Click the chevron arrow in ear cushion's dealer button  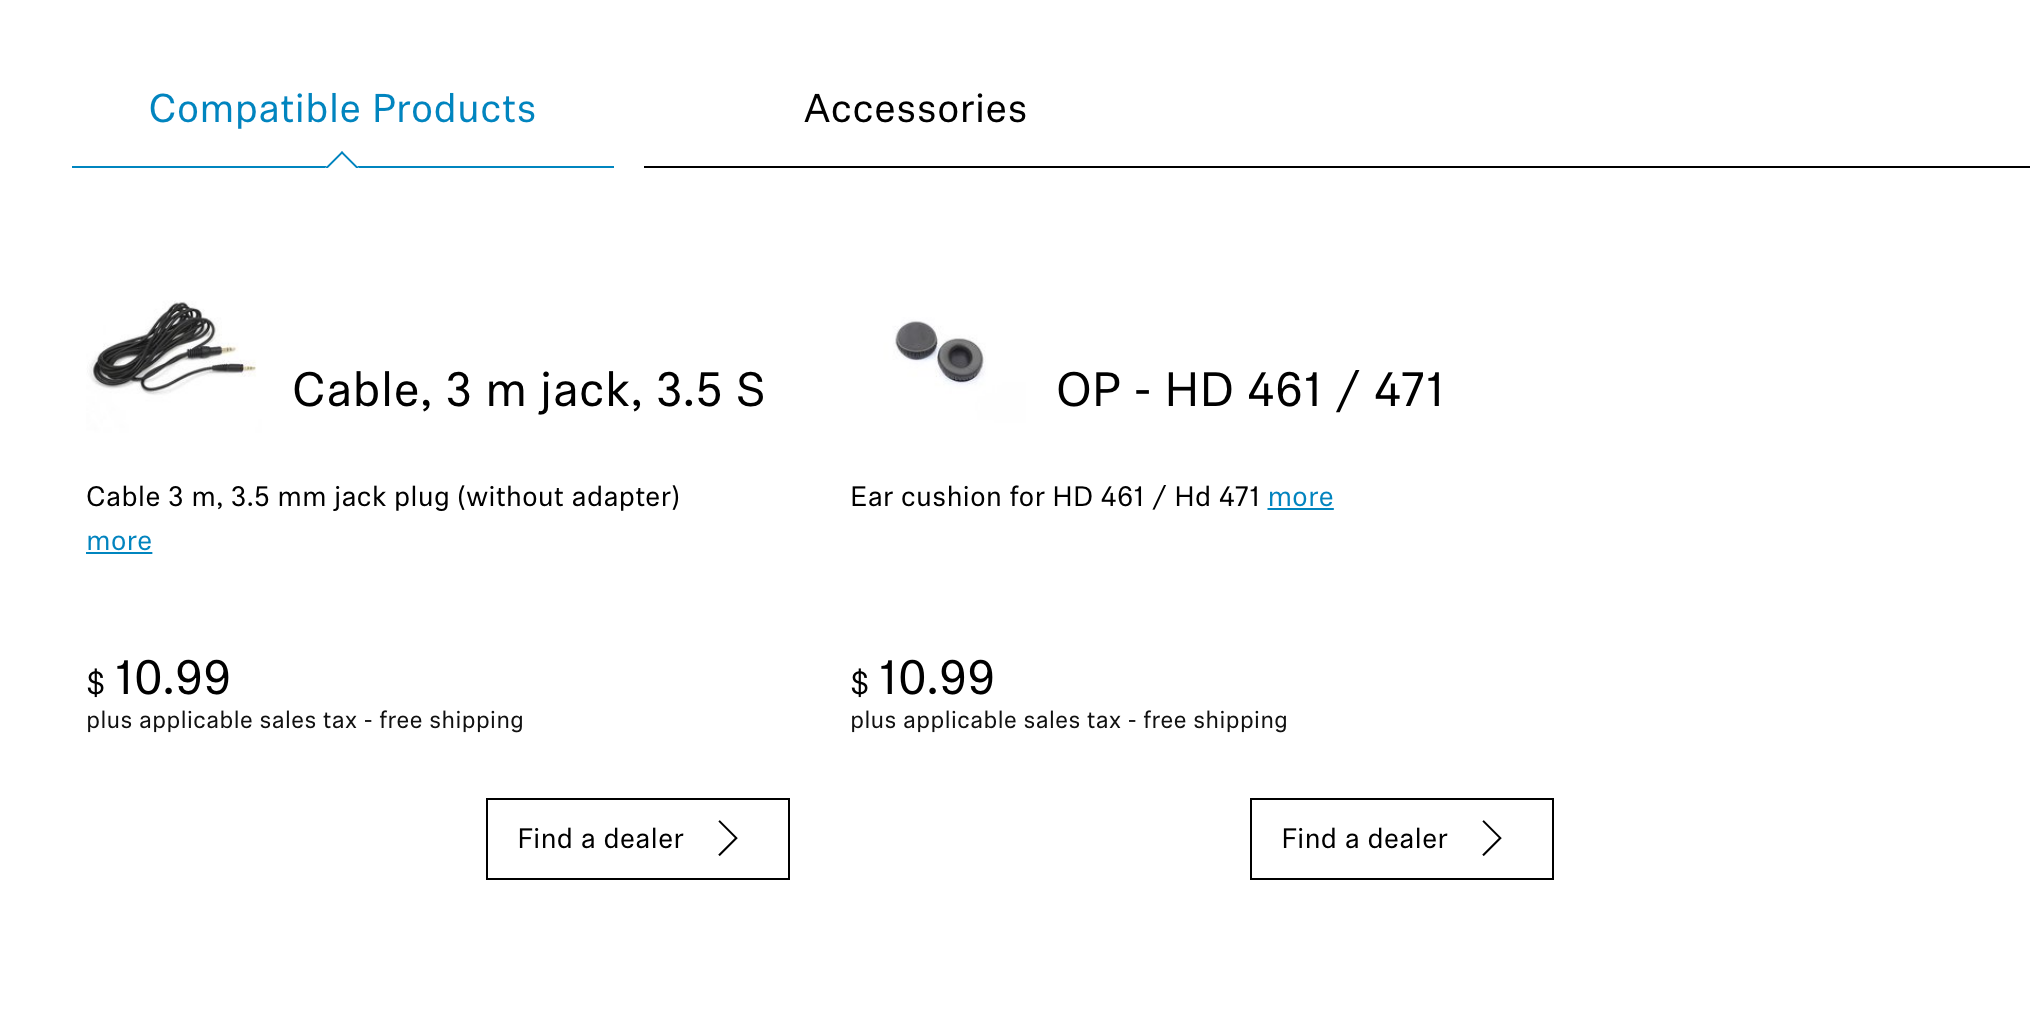(x=1492, y=839)
